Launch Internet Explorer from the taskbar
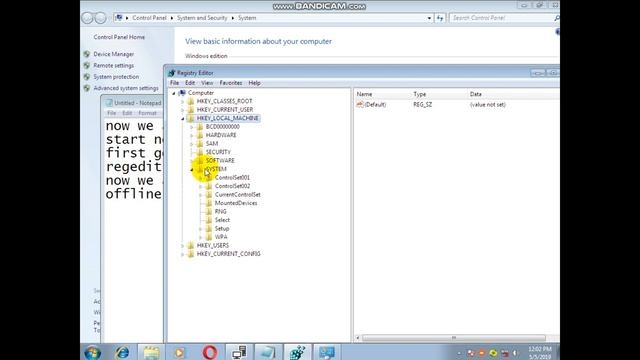 122,352
